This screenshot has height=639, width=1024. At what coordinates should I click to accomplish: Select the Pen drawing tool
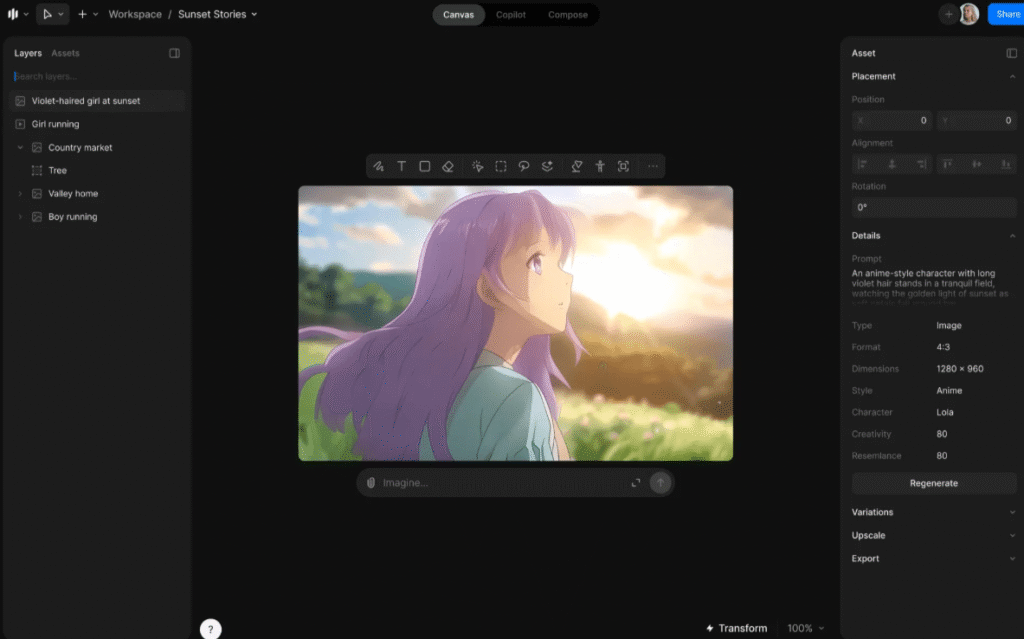pos(378,166)
